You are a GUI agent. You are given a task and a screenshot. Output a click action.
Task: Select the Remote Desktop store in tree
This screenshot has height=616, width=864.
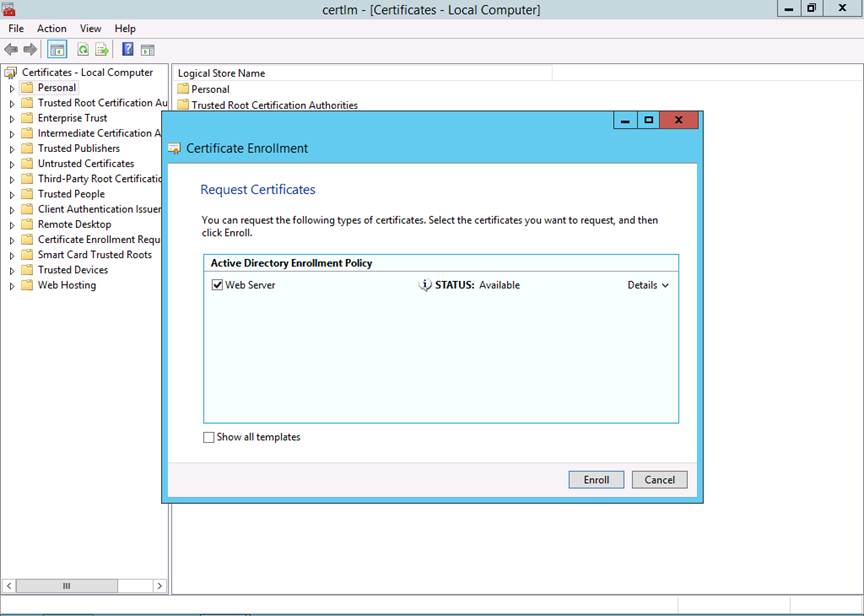click(x=74, y=224)
